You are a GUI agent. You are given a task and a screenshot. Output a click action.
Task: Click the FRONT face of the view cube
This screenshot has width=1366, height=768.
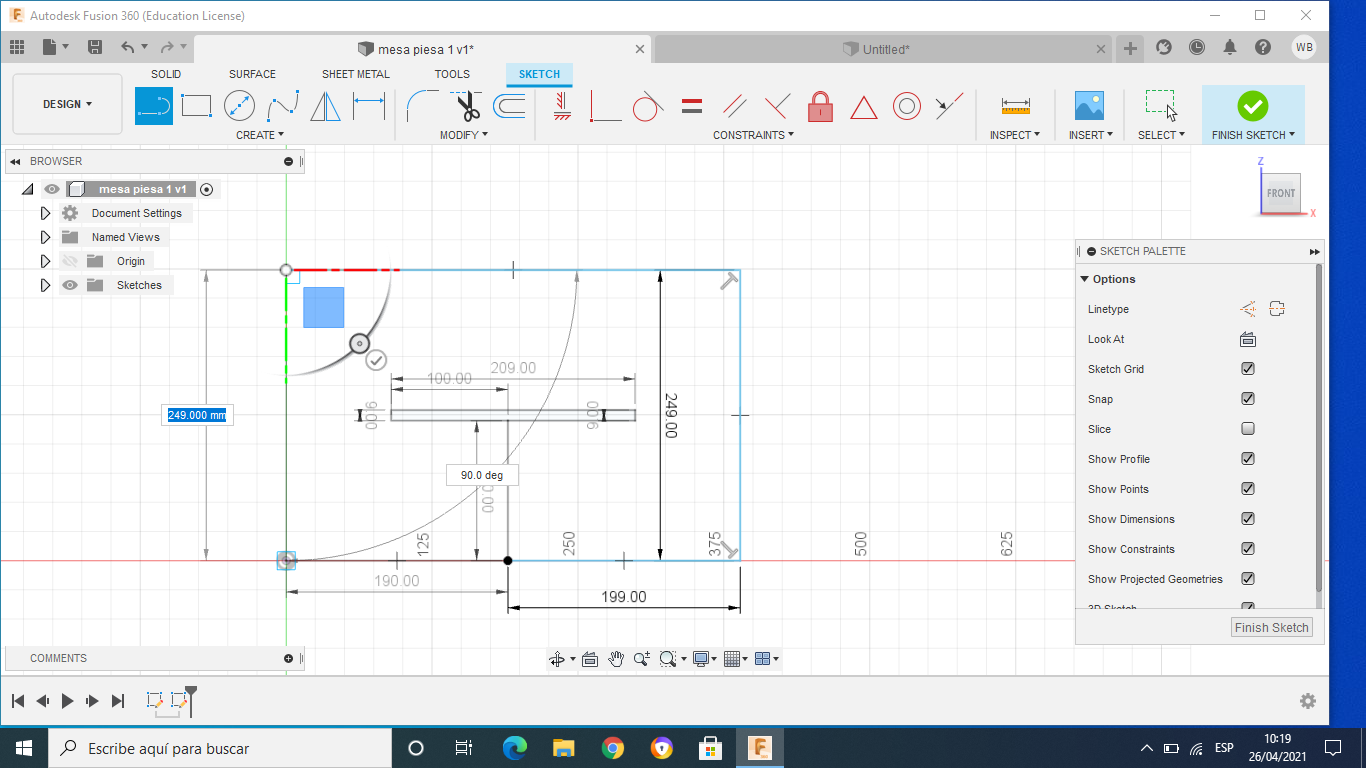point(1280,193)
